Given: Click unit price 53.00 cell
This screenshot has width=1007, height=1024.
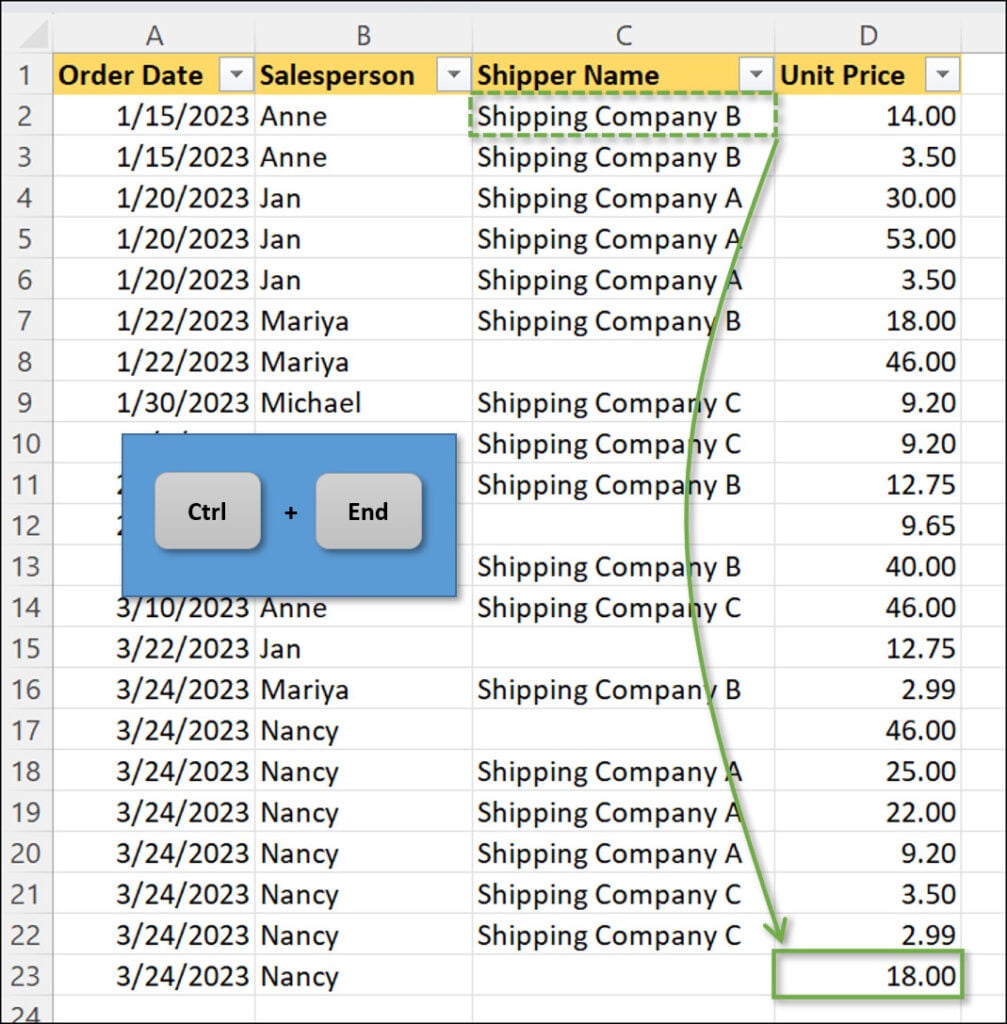Looking at the screenshot, I should (867, 239).
